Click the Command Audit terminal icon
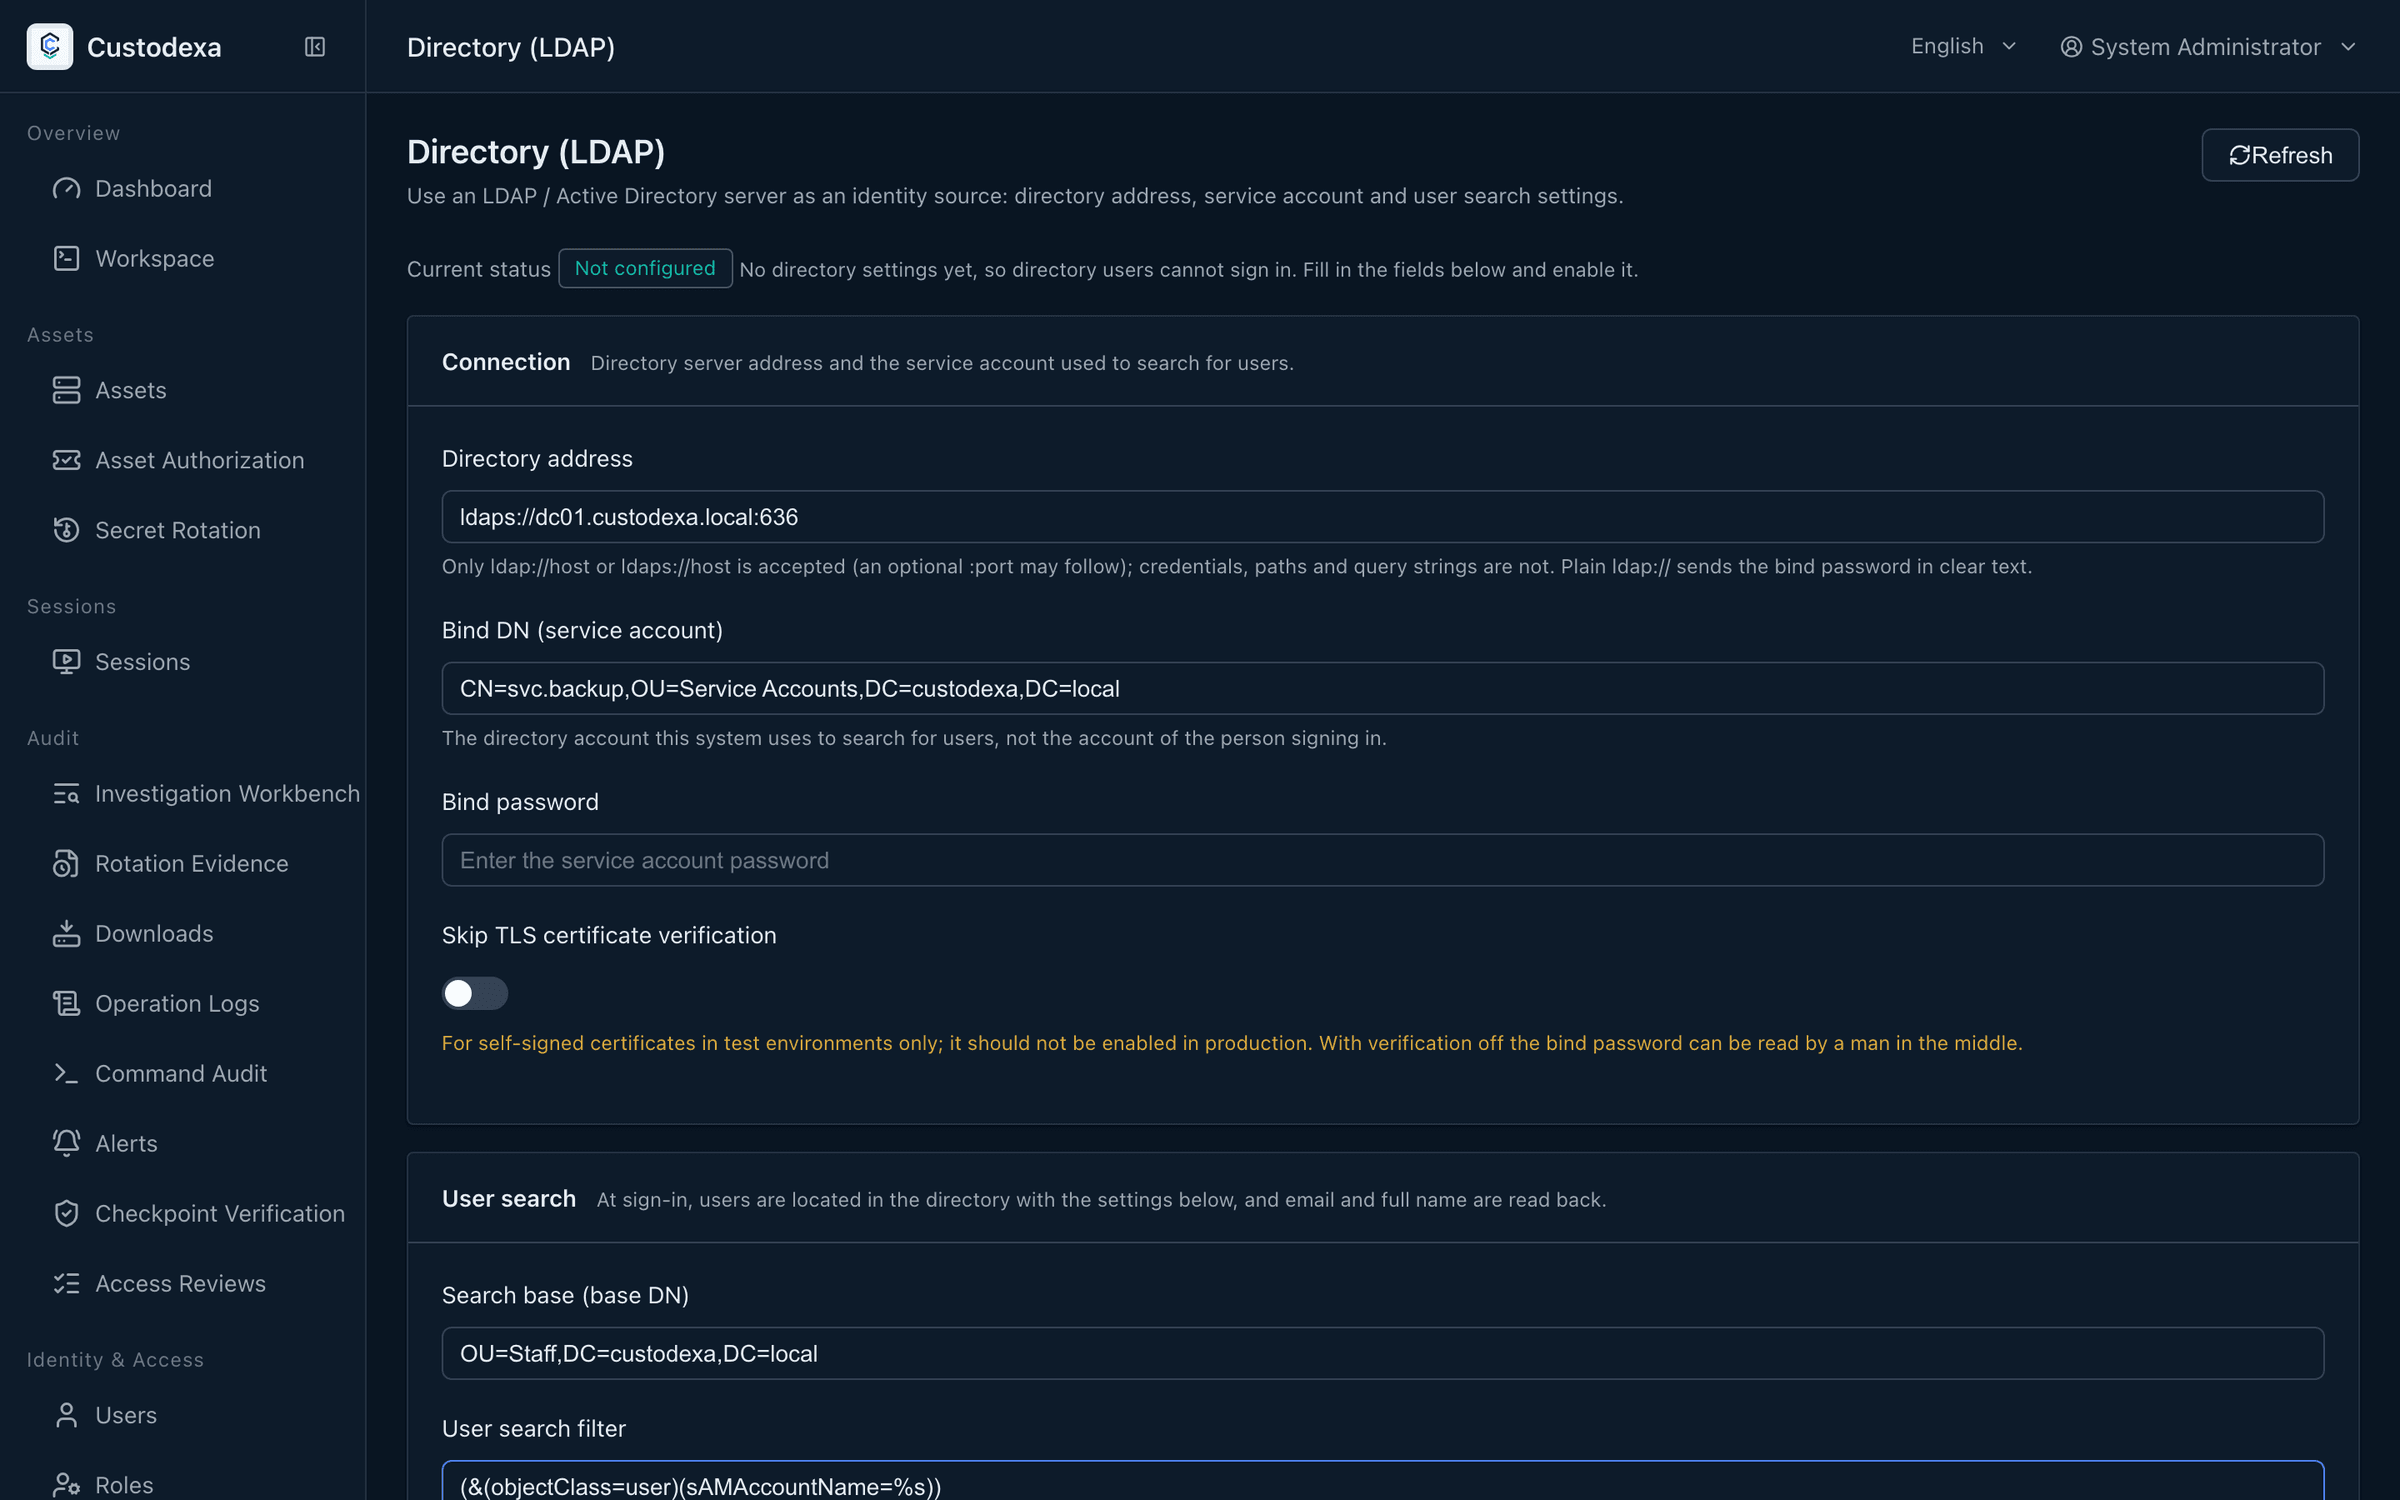Viewport: 2400px width, 1500px height. (66, 1073)
